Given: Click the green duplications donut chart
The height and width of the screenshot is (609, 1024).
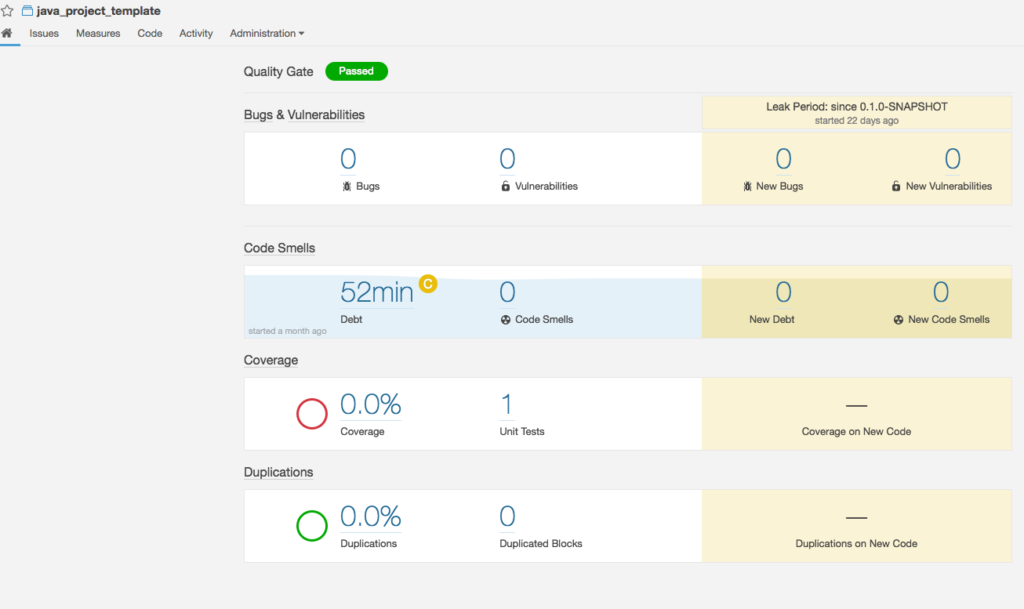Looking at the screenshot, I should coord(312,525).
